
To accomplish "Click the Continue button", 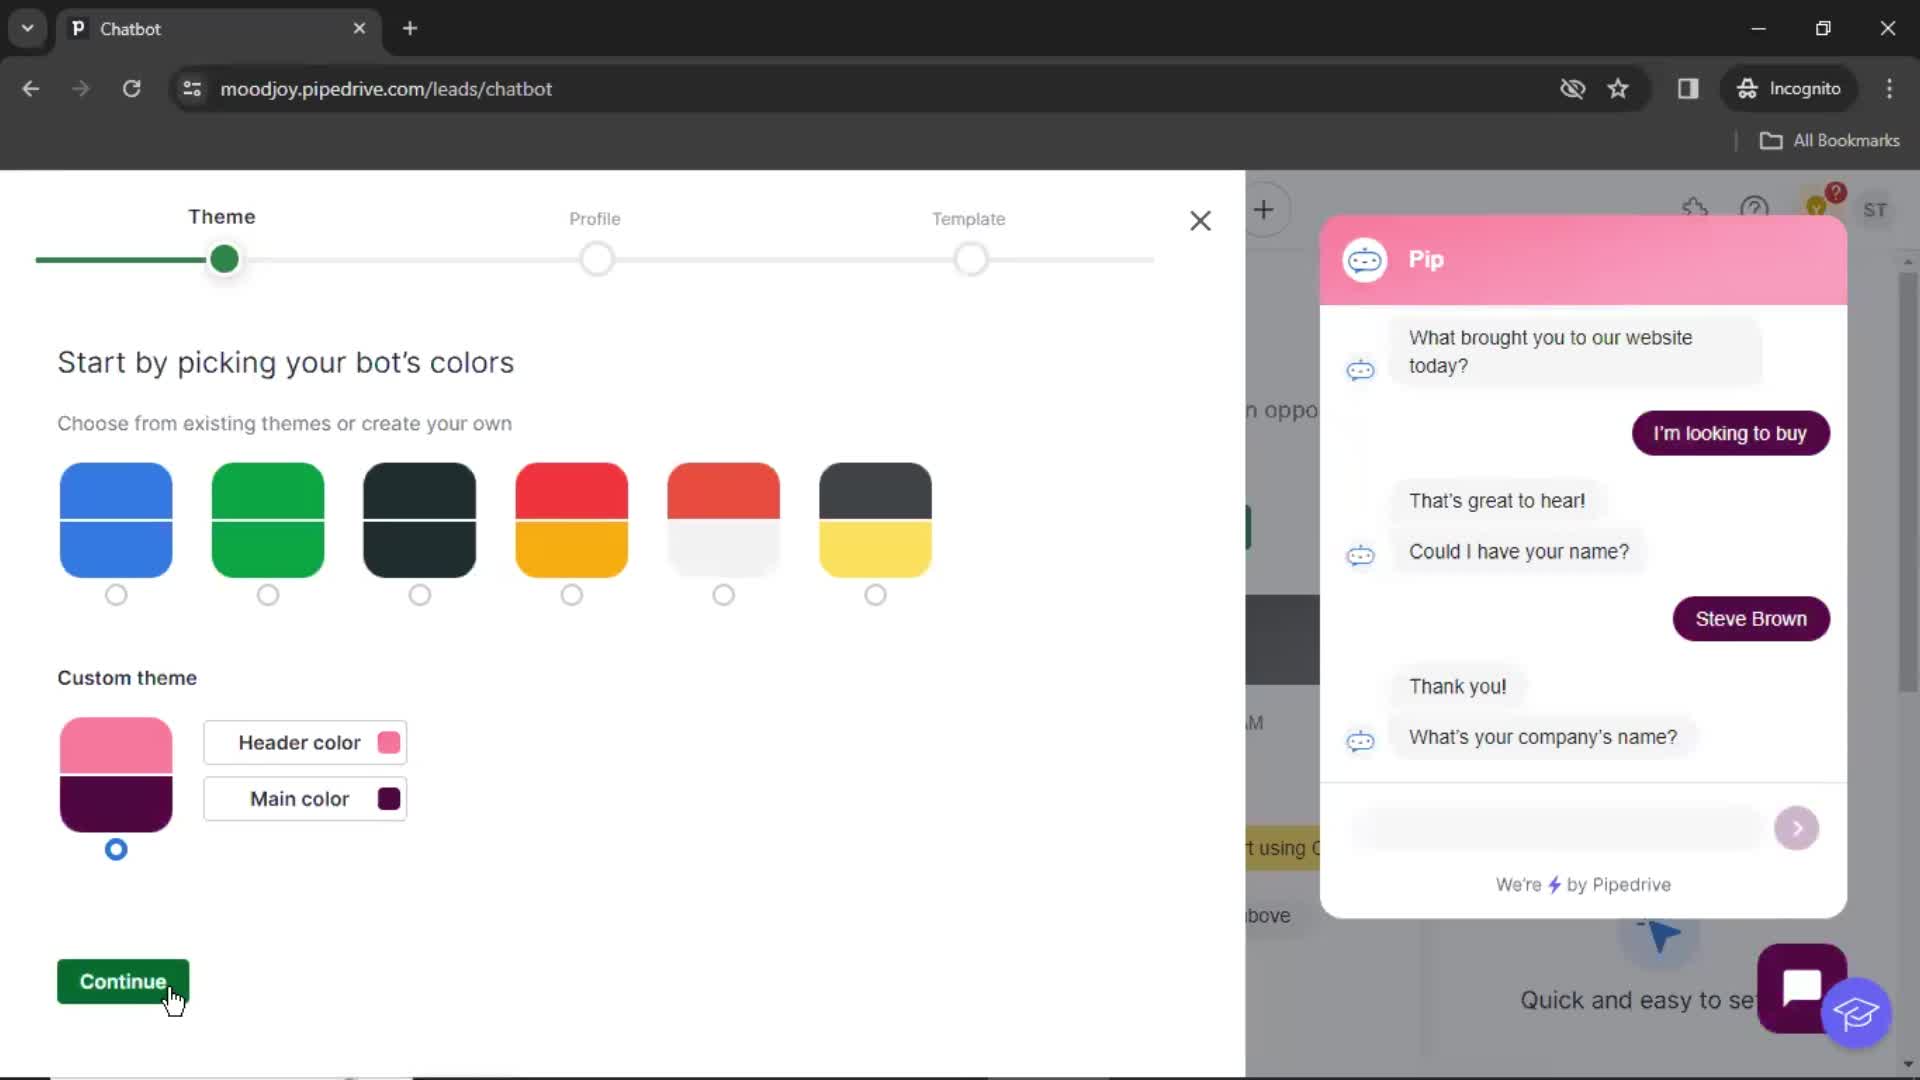I will [x=123, y=981].
